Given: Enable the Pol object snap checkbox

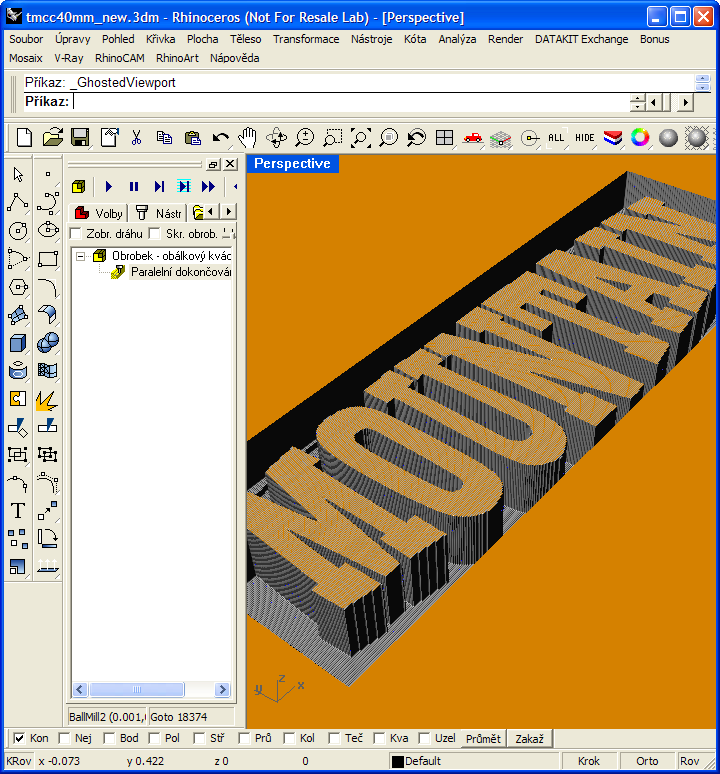Looking at the screenshot, I should [x=154, y=738].
